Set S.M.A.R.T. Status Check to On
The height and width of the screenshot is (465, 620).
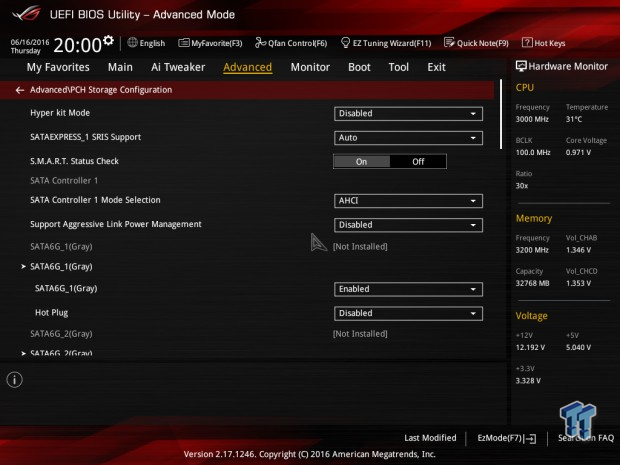tap(361, 162)
